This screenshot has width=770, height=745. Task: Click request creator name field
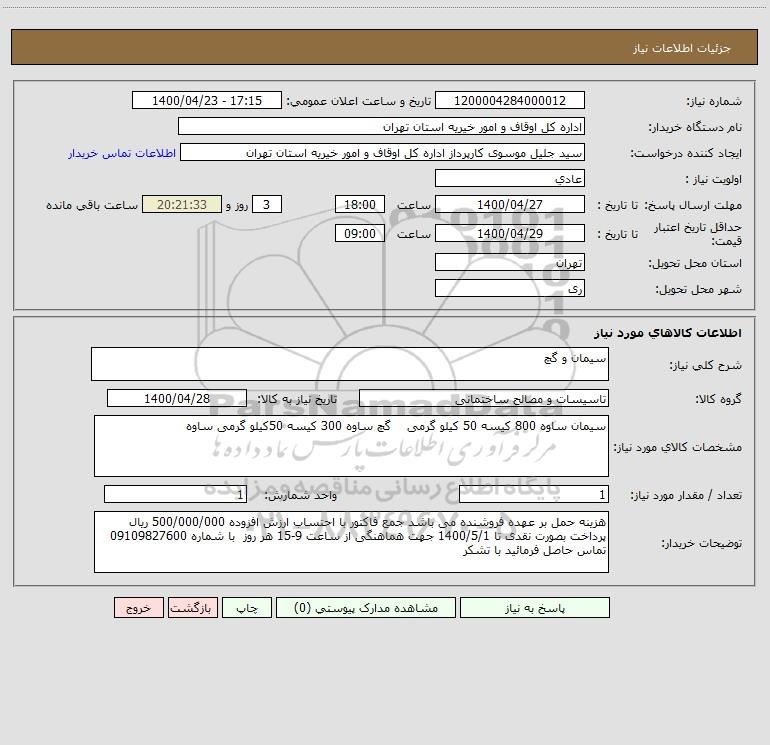(x=382, y=152)
